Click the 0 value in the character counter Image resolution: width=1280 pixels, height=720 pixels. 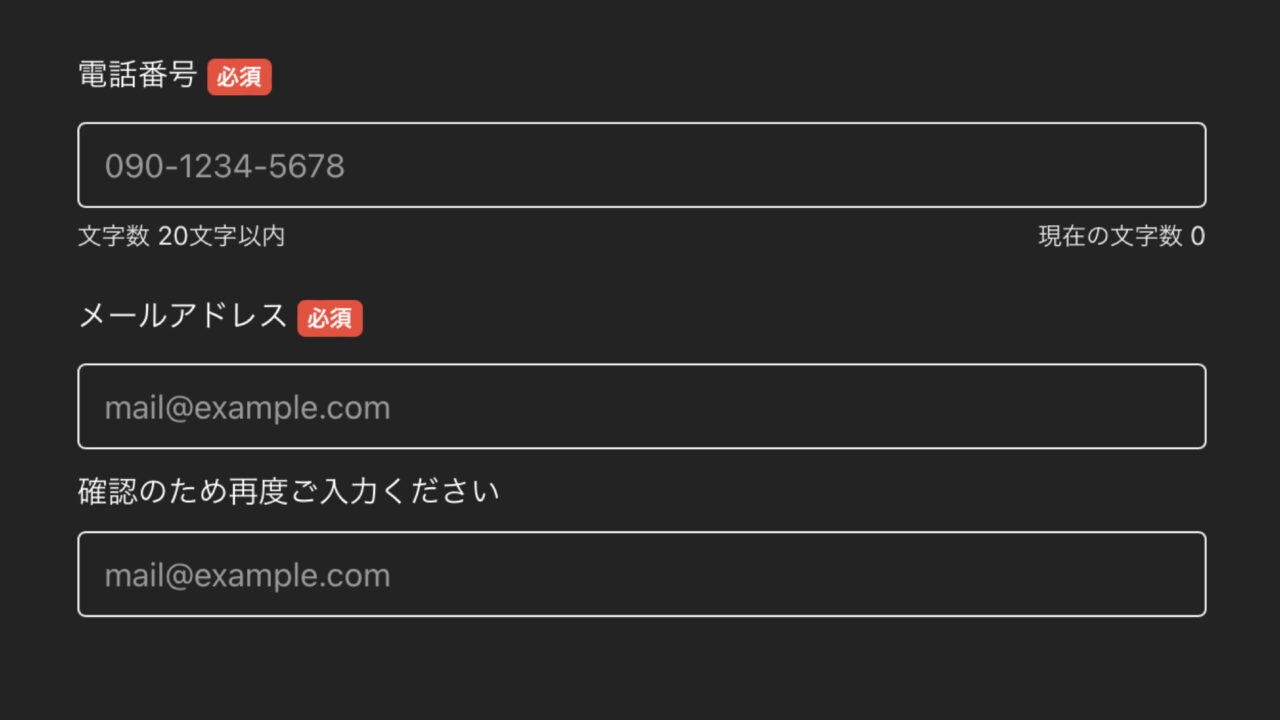point(1197,237)
